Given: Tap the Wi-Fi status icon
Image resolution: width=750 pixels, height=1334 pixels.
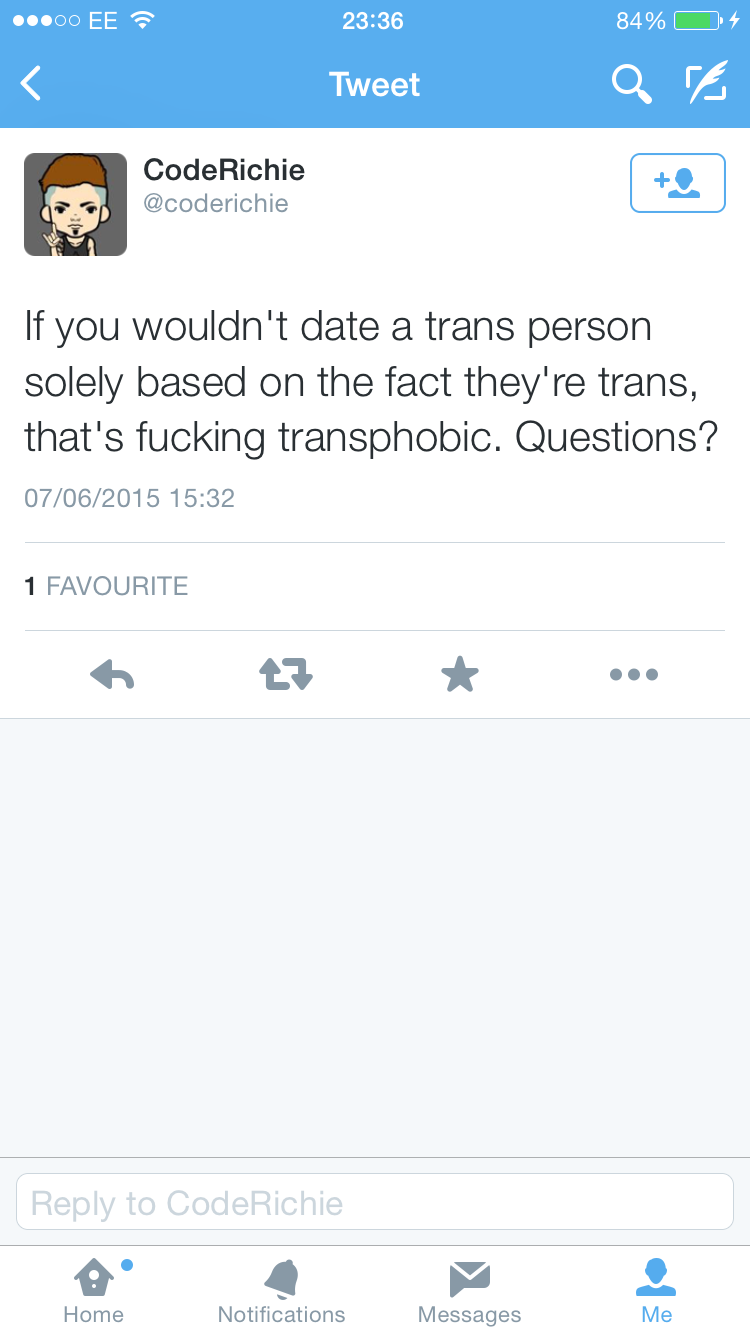Looking at the screenshot, I should click(x=143, y=20).
